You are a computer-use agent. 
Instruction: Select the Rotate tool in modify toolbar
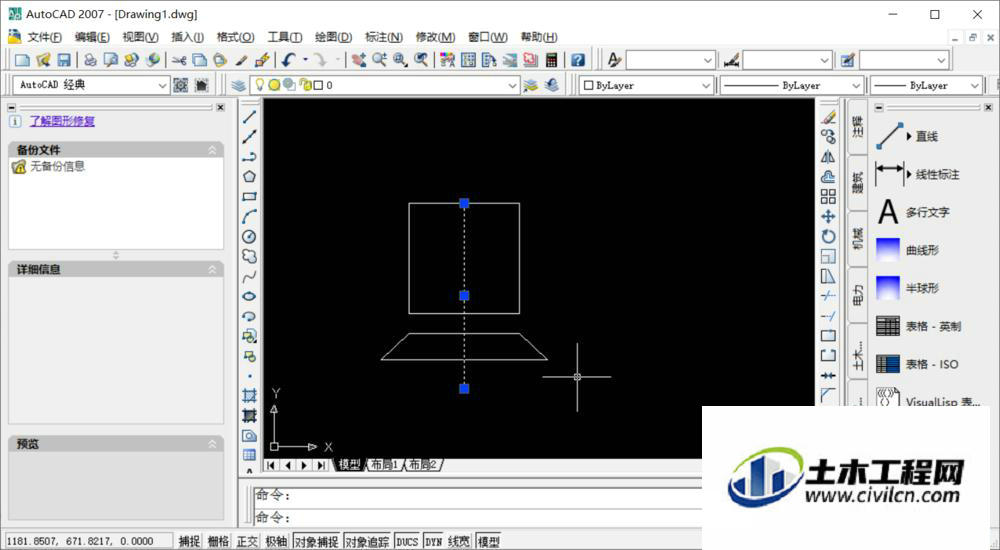(828, 237)
